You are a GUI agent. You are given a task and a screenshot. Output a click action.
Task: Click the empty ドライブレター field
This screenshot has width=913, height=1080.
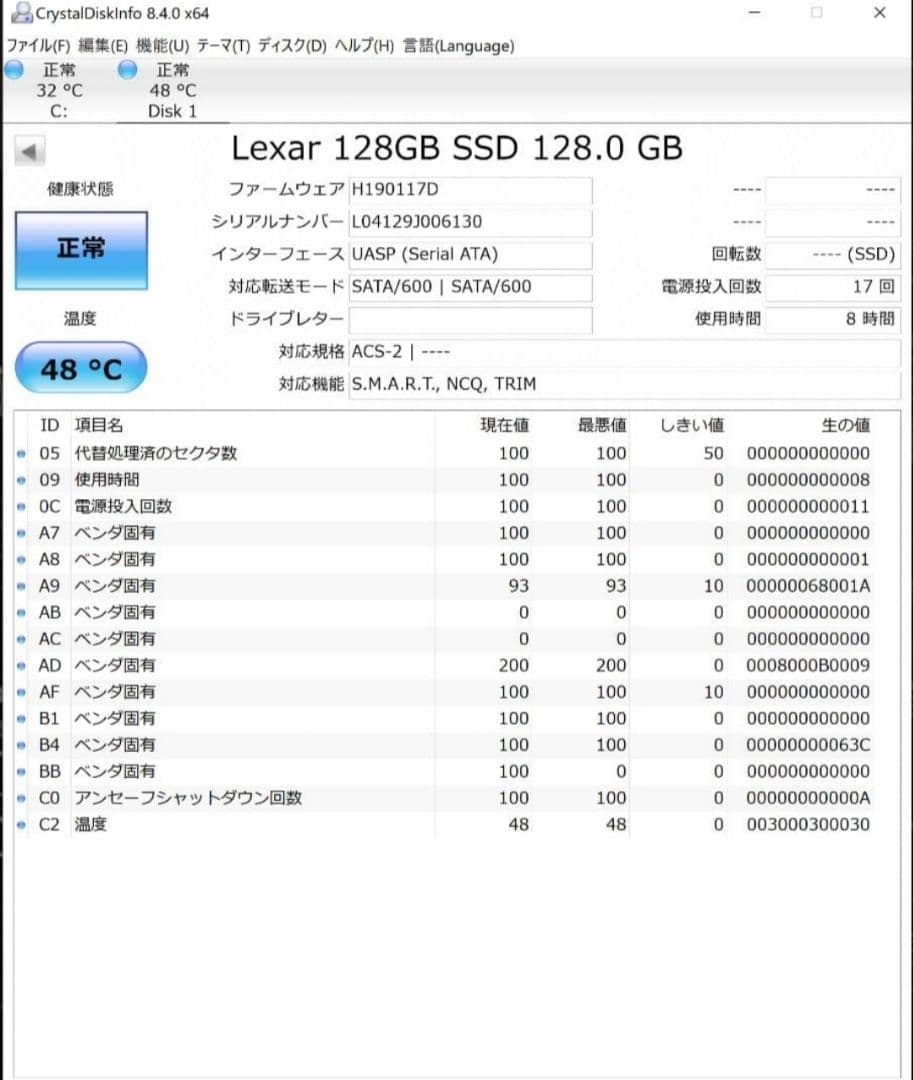pos(470,319)
